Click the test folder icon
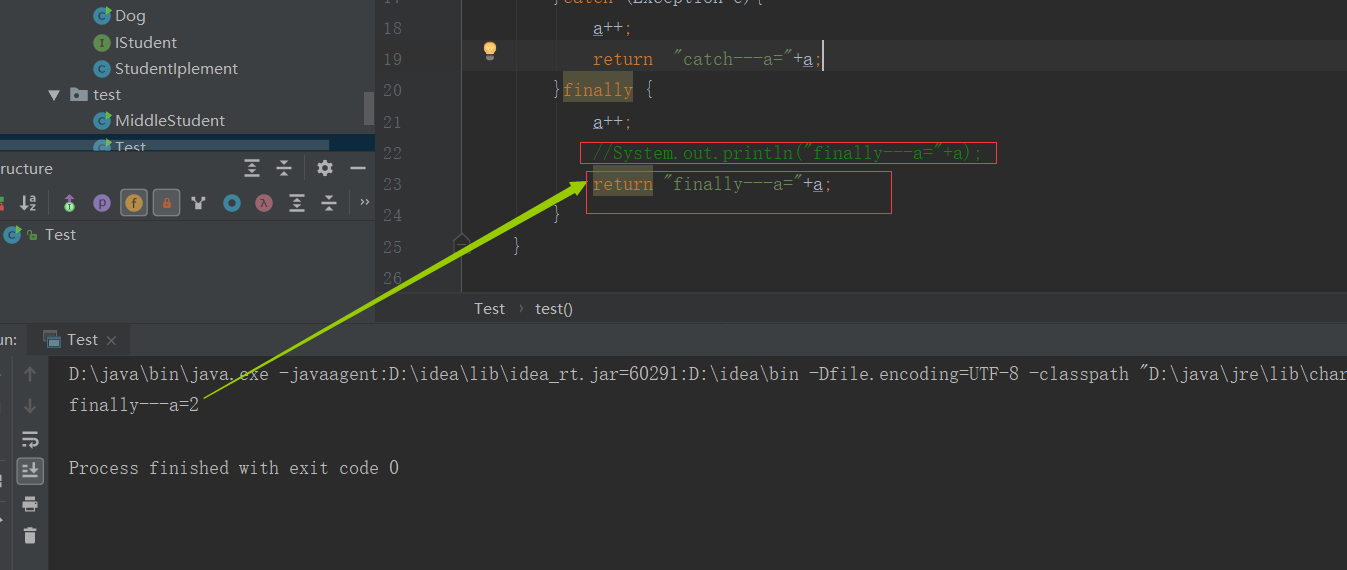This screenshot has width=1347, height=570. [x=79, y=95]
